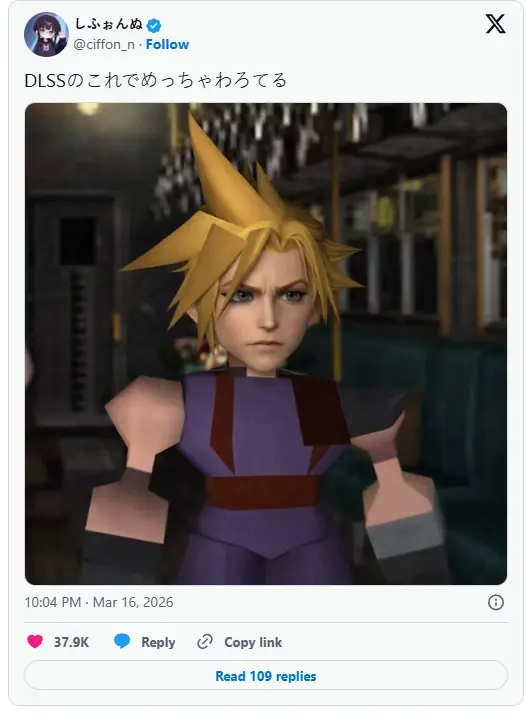This screenshot has height=715, width=526.
Task: Open the しふぉんぬ display name link
Action: [109, 24]
